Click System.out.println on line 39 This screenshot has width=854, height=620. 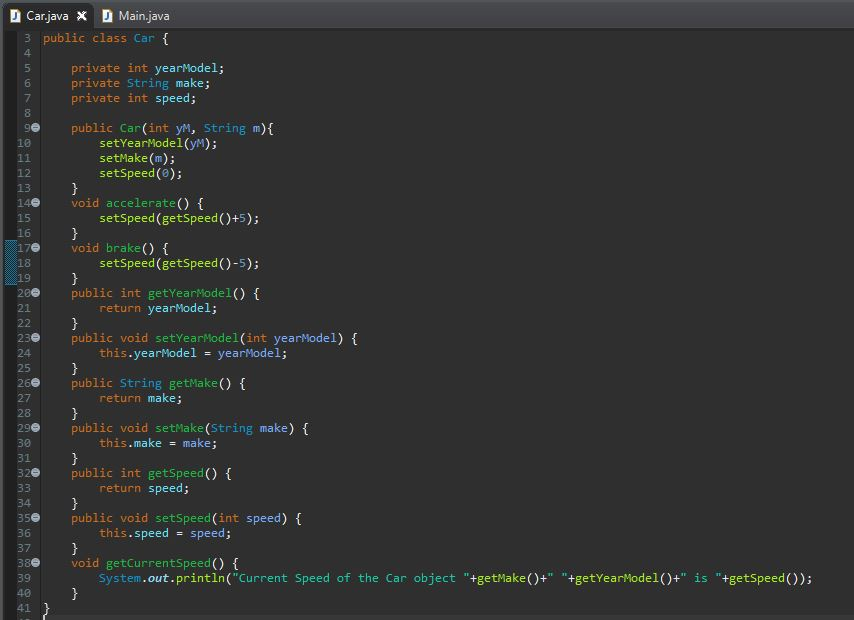pyautogui.click(x=162, y=578)
